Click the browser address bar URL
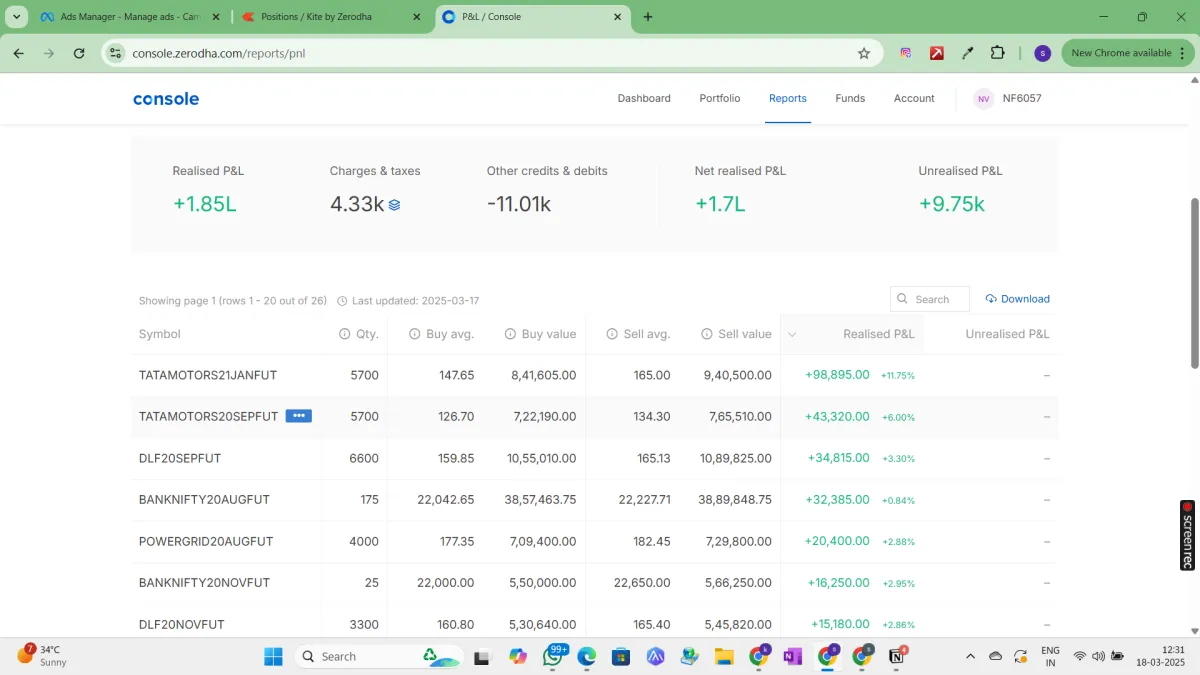This screenshot has height=675, width=1200. pyautogui.click(x=219, y=53)
